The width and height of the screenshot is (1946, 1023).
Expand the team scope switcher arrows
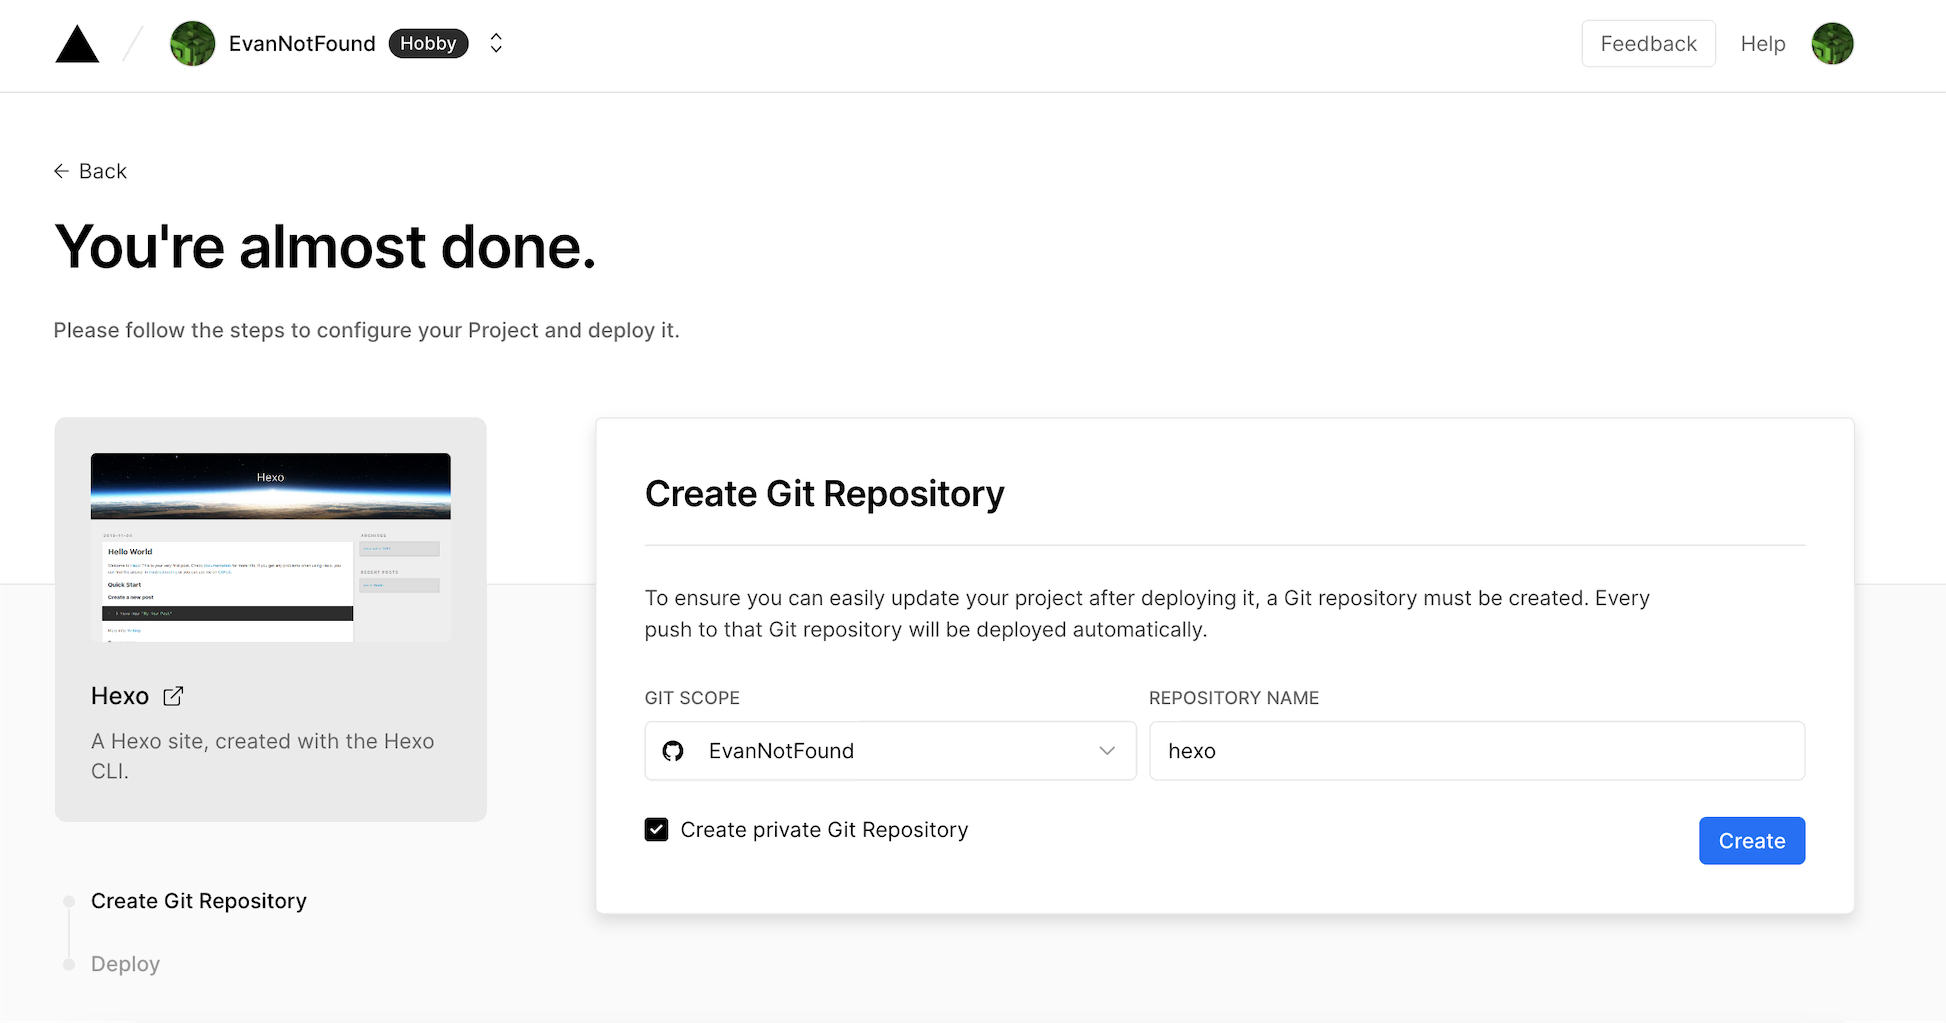496,43
